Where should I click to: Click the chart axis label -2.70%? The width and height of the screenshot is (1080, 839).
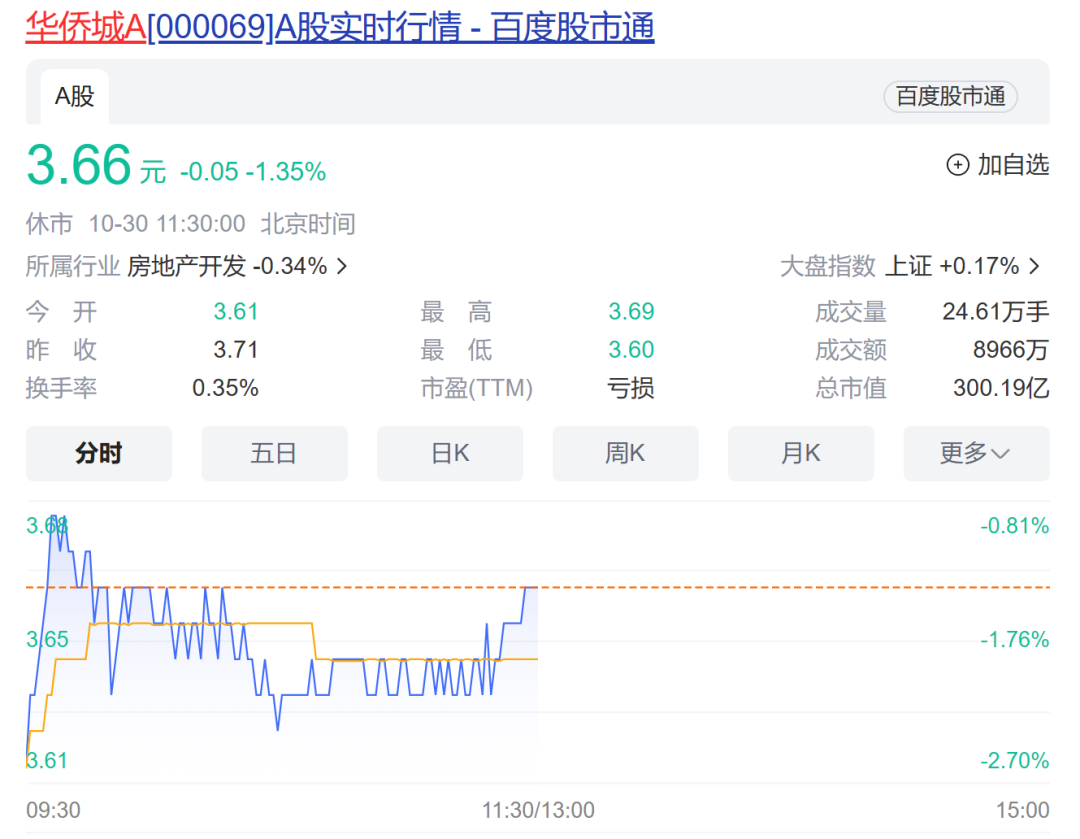coord(1015,760)
